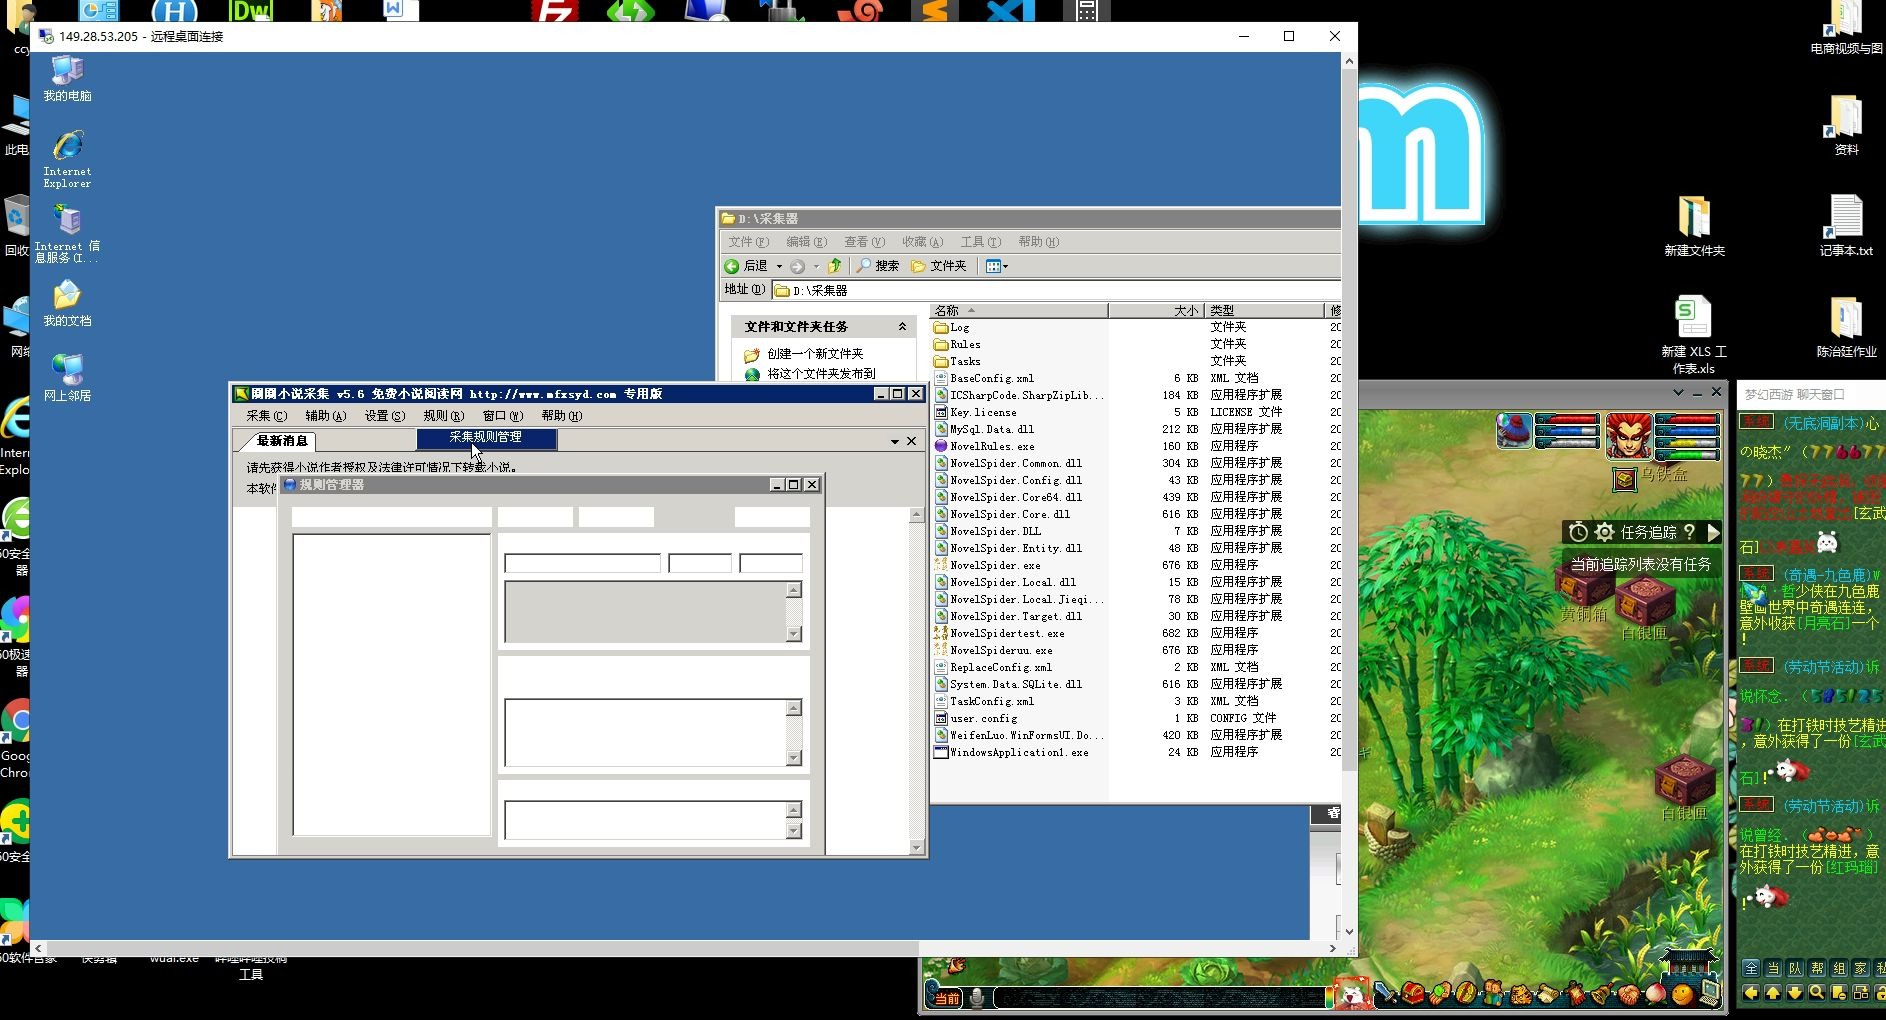Select WindowsApplication1.exe file

(1011, 752)
